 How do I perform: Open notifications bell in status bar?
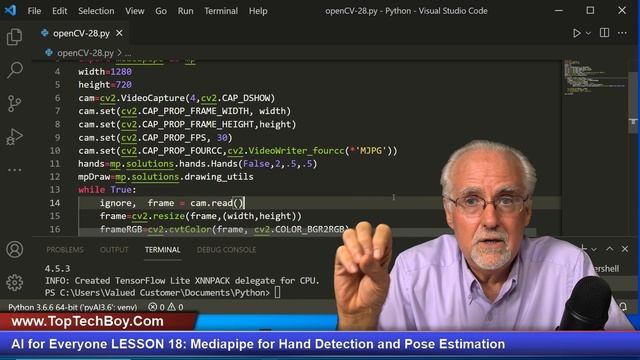click(x=623, y=306)
